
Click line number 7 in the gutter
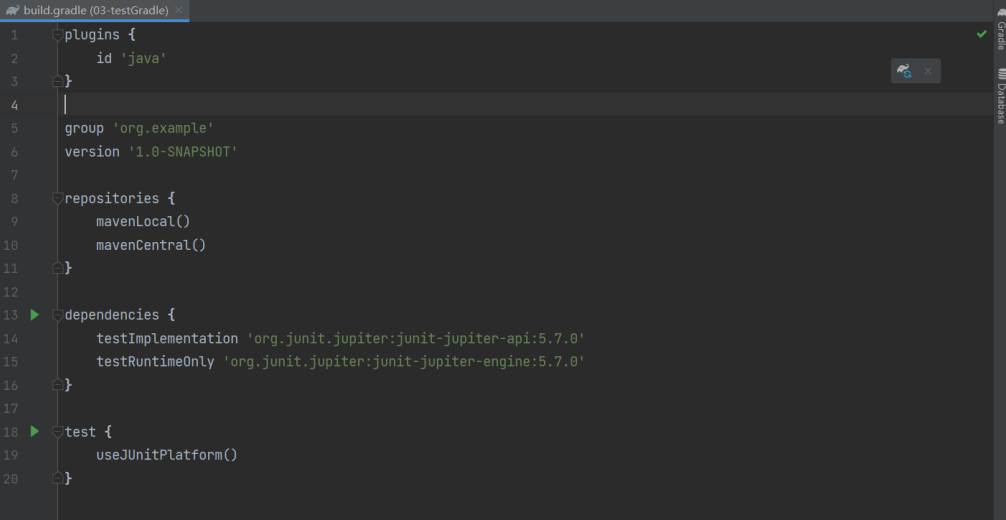(15, 175)
